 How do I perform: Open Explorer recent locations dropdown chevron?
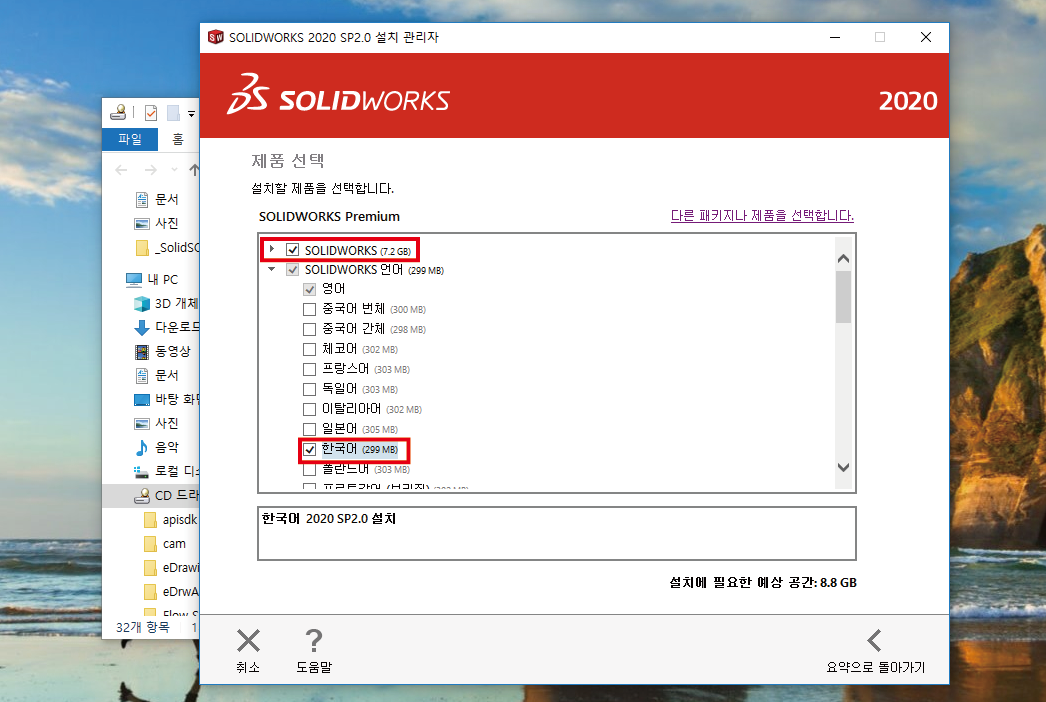(x=175, y=170)
